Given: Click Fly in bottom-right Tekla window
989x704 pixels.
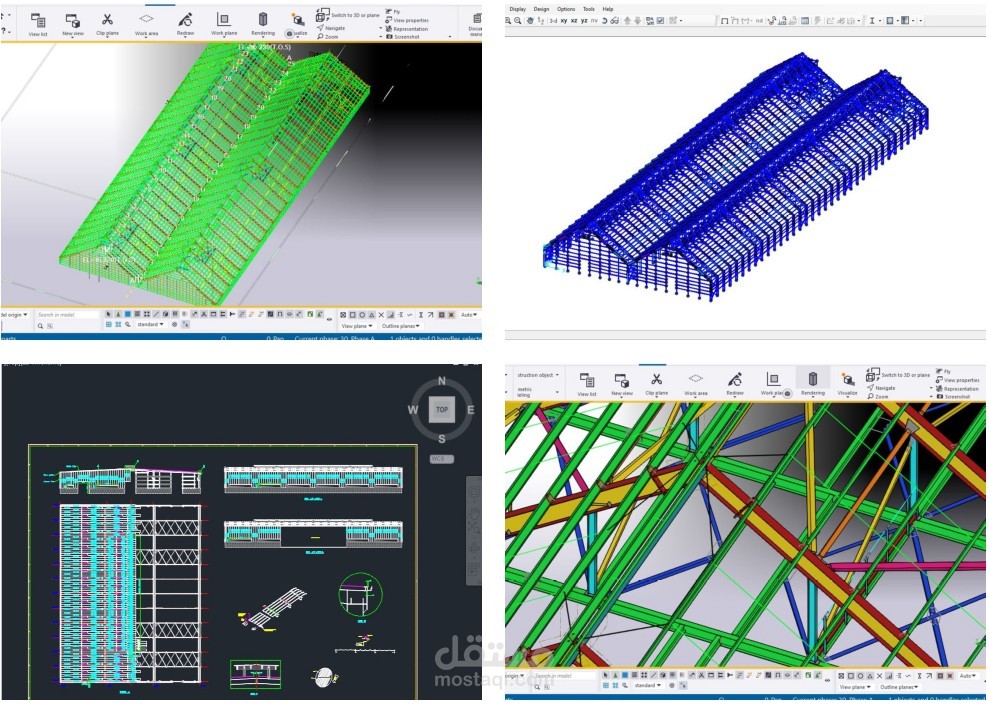Looking at the screenshot, I should [944, 372].
